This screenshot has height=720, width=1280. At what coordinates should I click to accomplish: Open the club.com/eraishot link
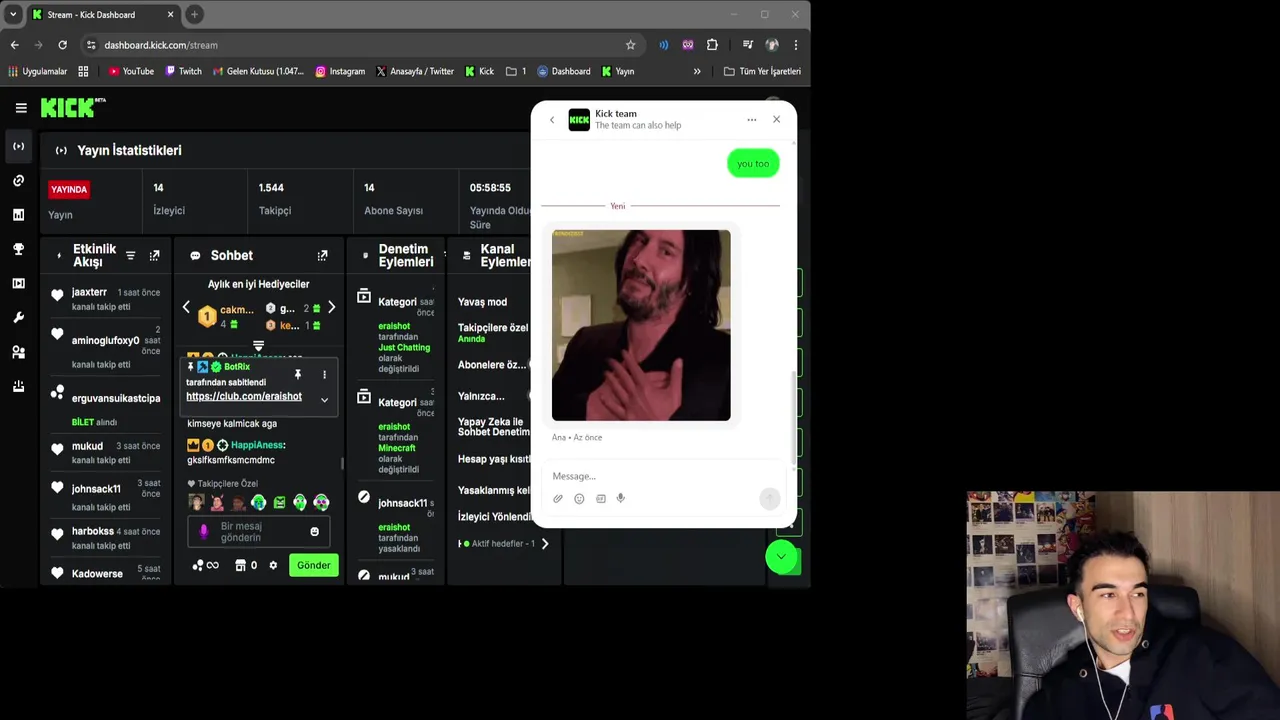click(x=244, y=397)
